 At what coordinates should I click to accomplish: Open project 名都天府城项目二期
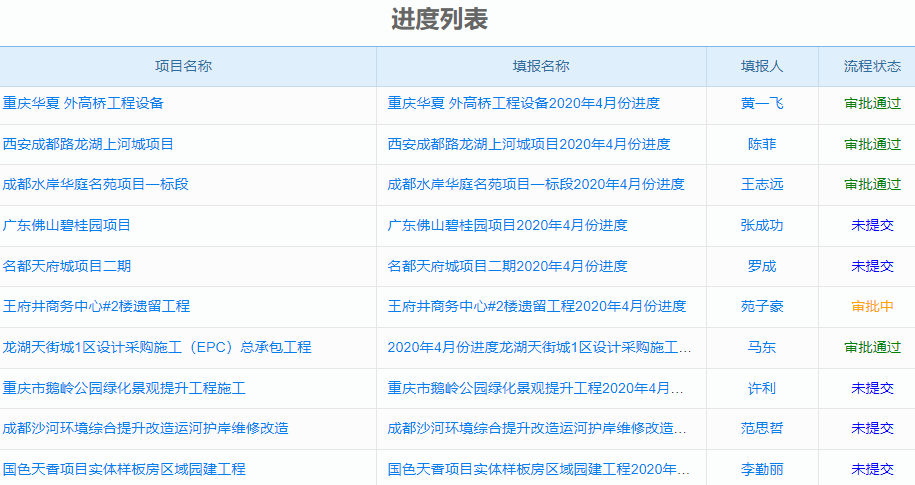67,266
